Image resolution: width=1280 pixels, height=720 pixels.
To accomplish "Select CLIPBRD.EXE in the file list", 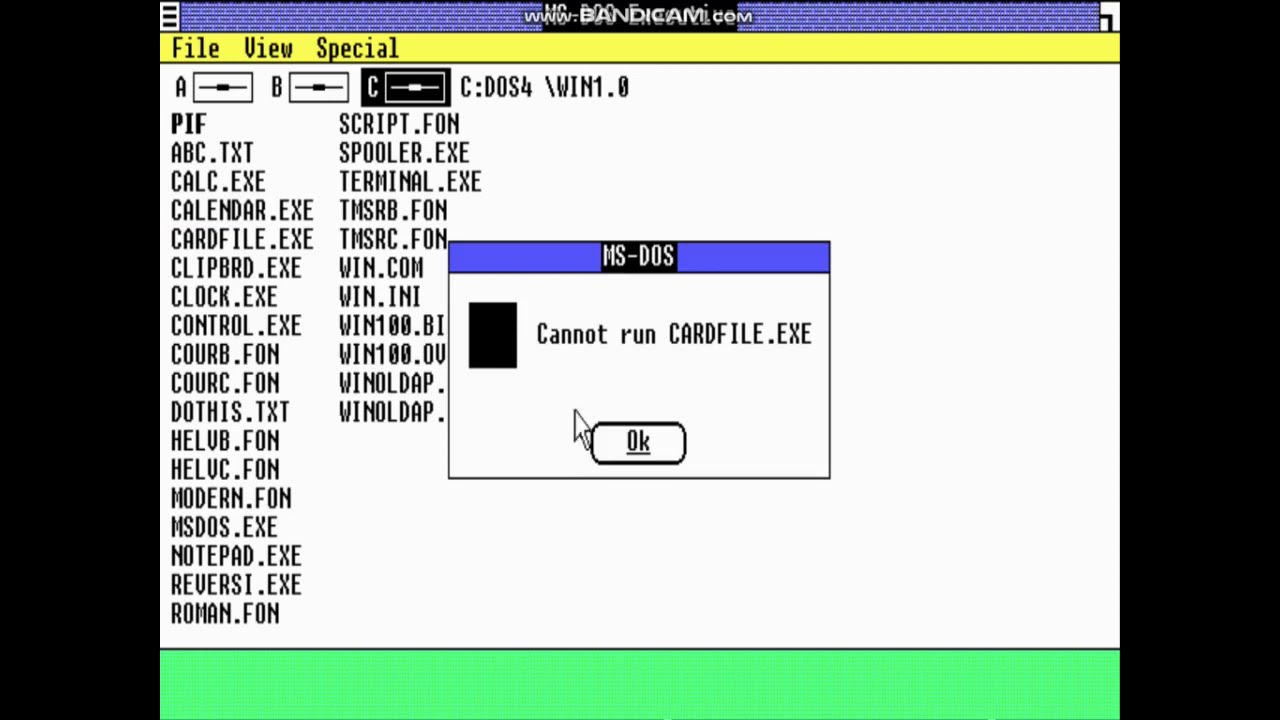I will pyautogui.click(x=236, y=269).
